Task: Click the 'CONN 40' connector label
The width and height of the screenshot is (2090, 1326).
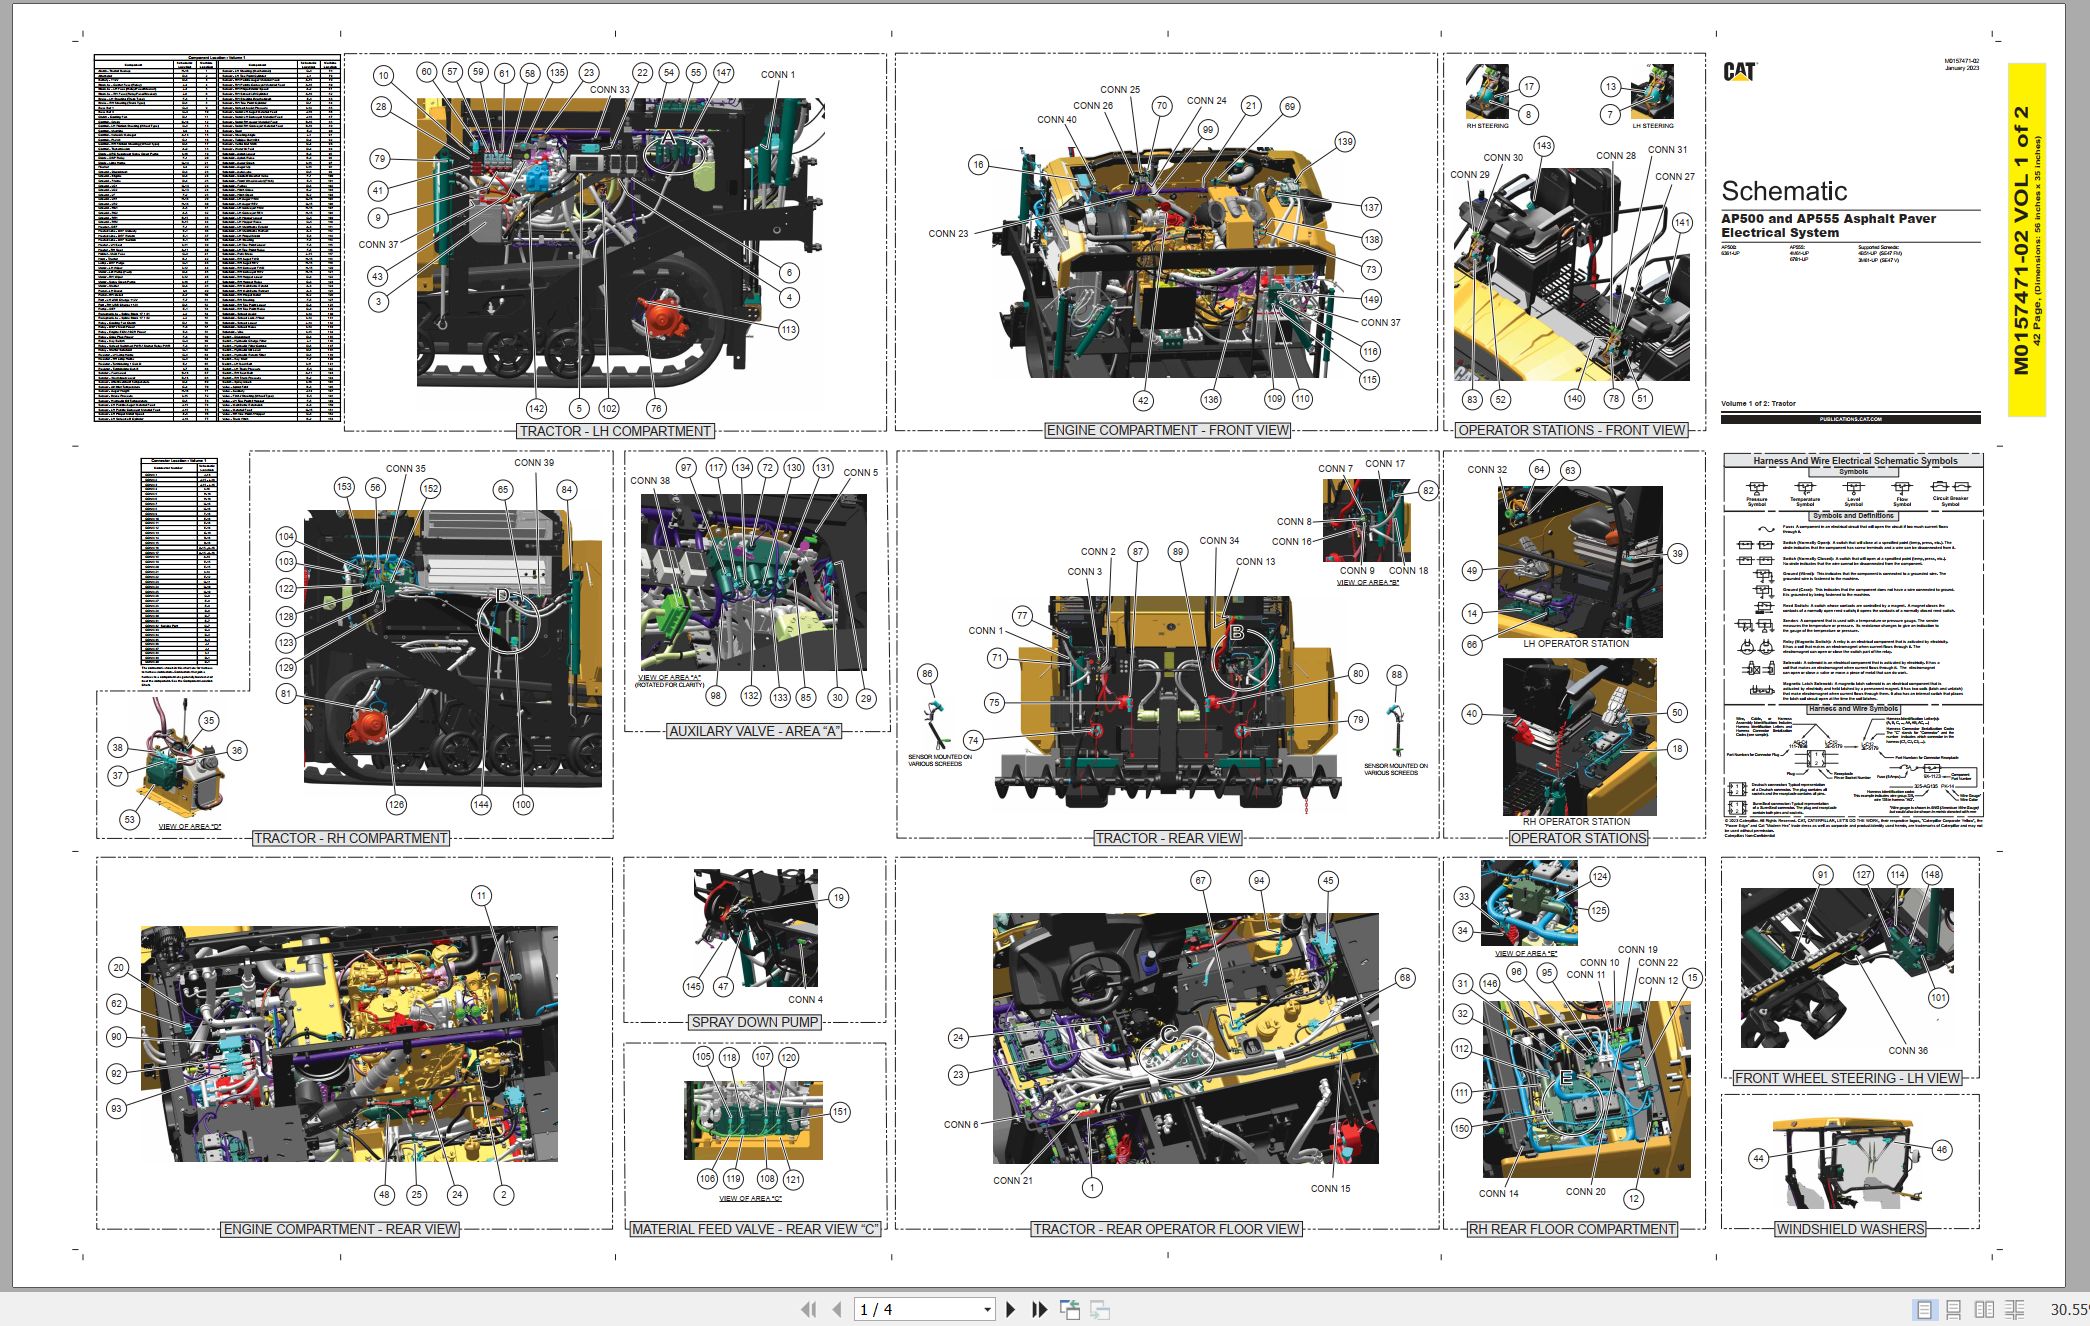Action: point(1057,120)
